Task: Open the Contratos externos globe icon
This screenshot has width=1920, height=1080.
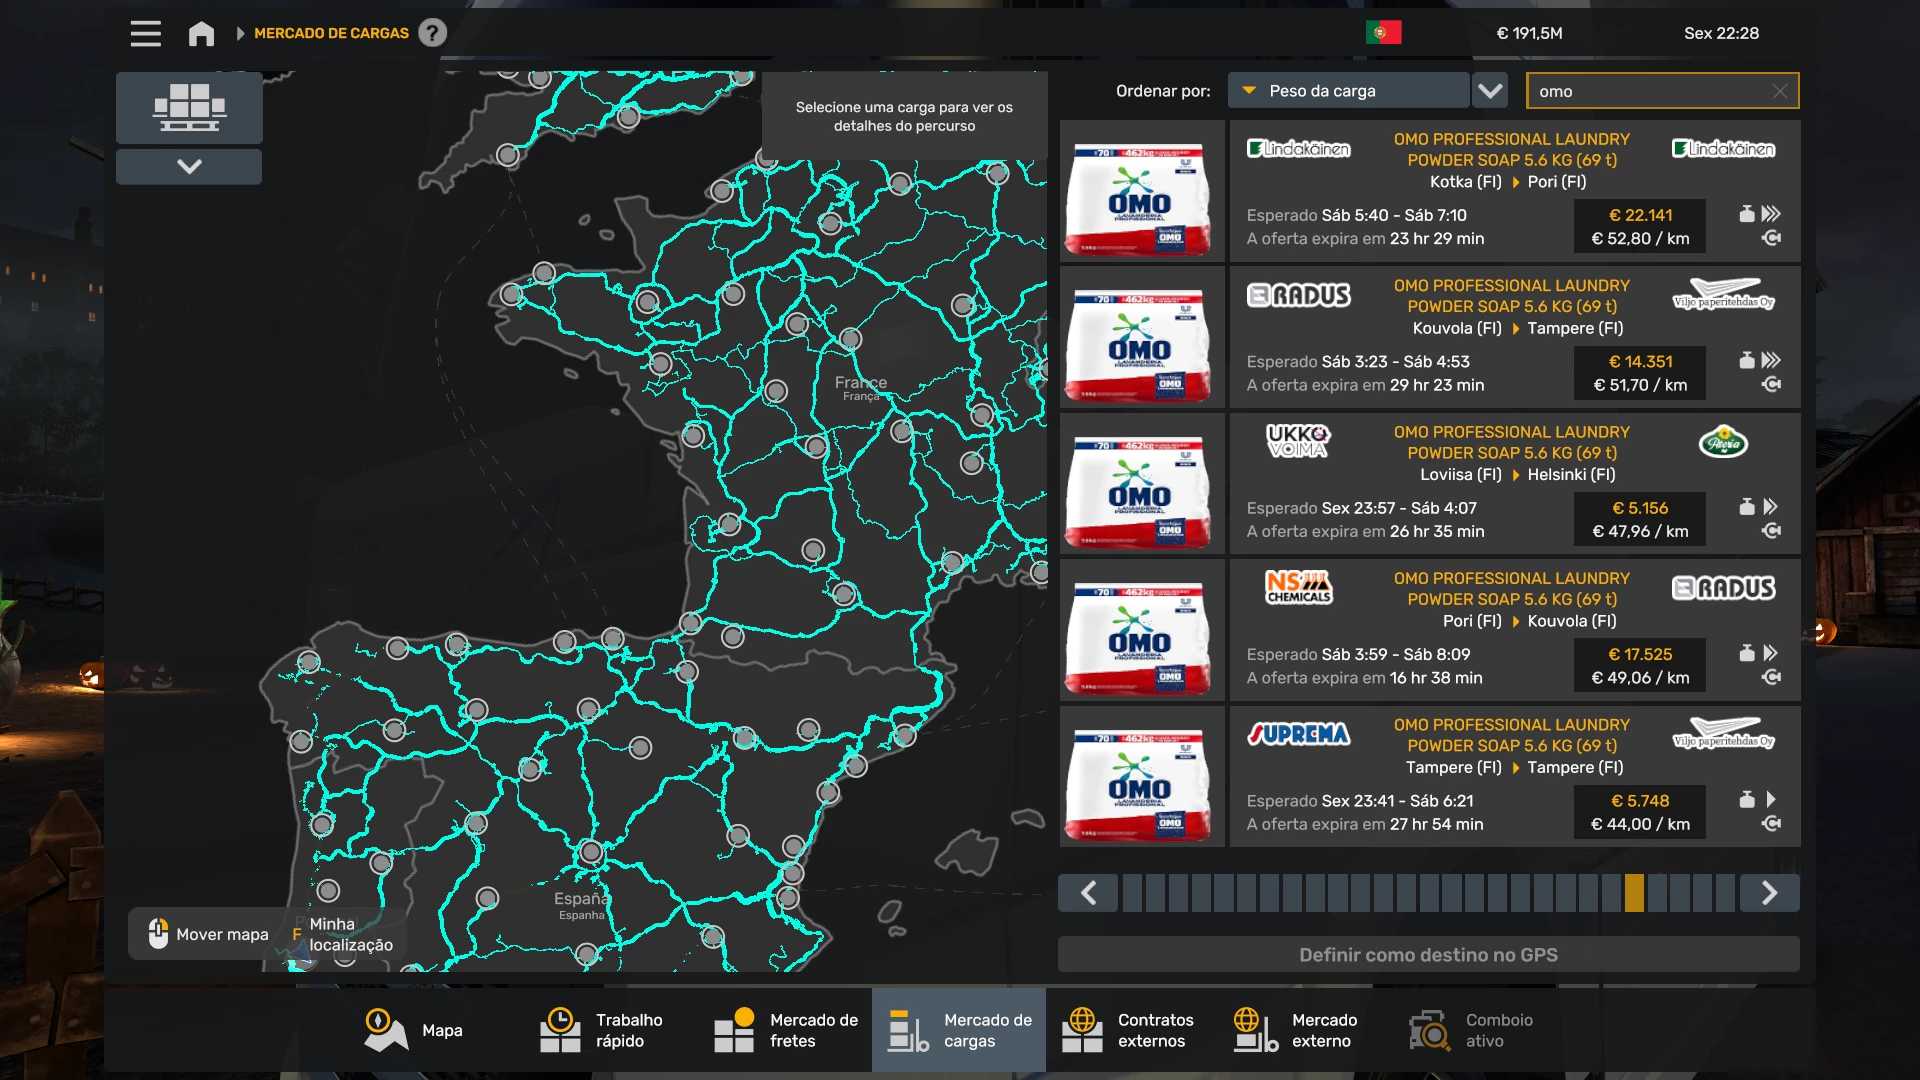Action: pyautogui.click(x=1082, y=1030)
